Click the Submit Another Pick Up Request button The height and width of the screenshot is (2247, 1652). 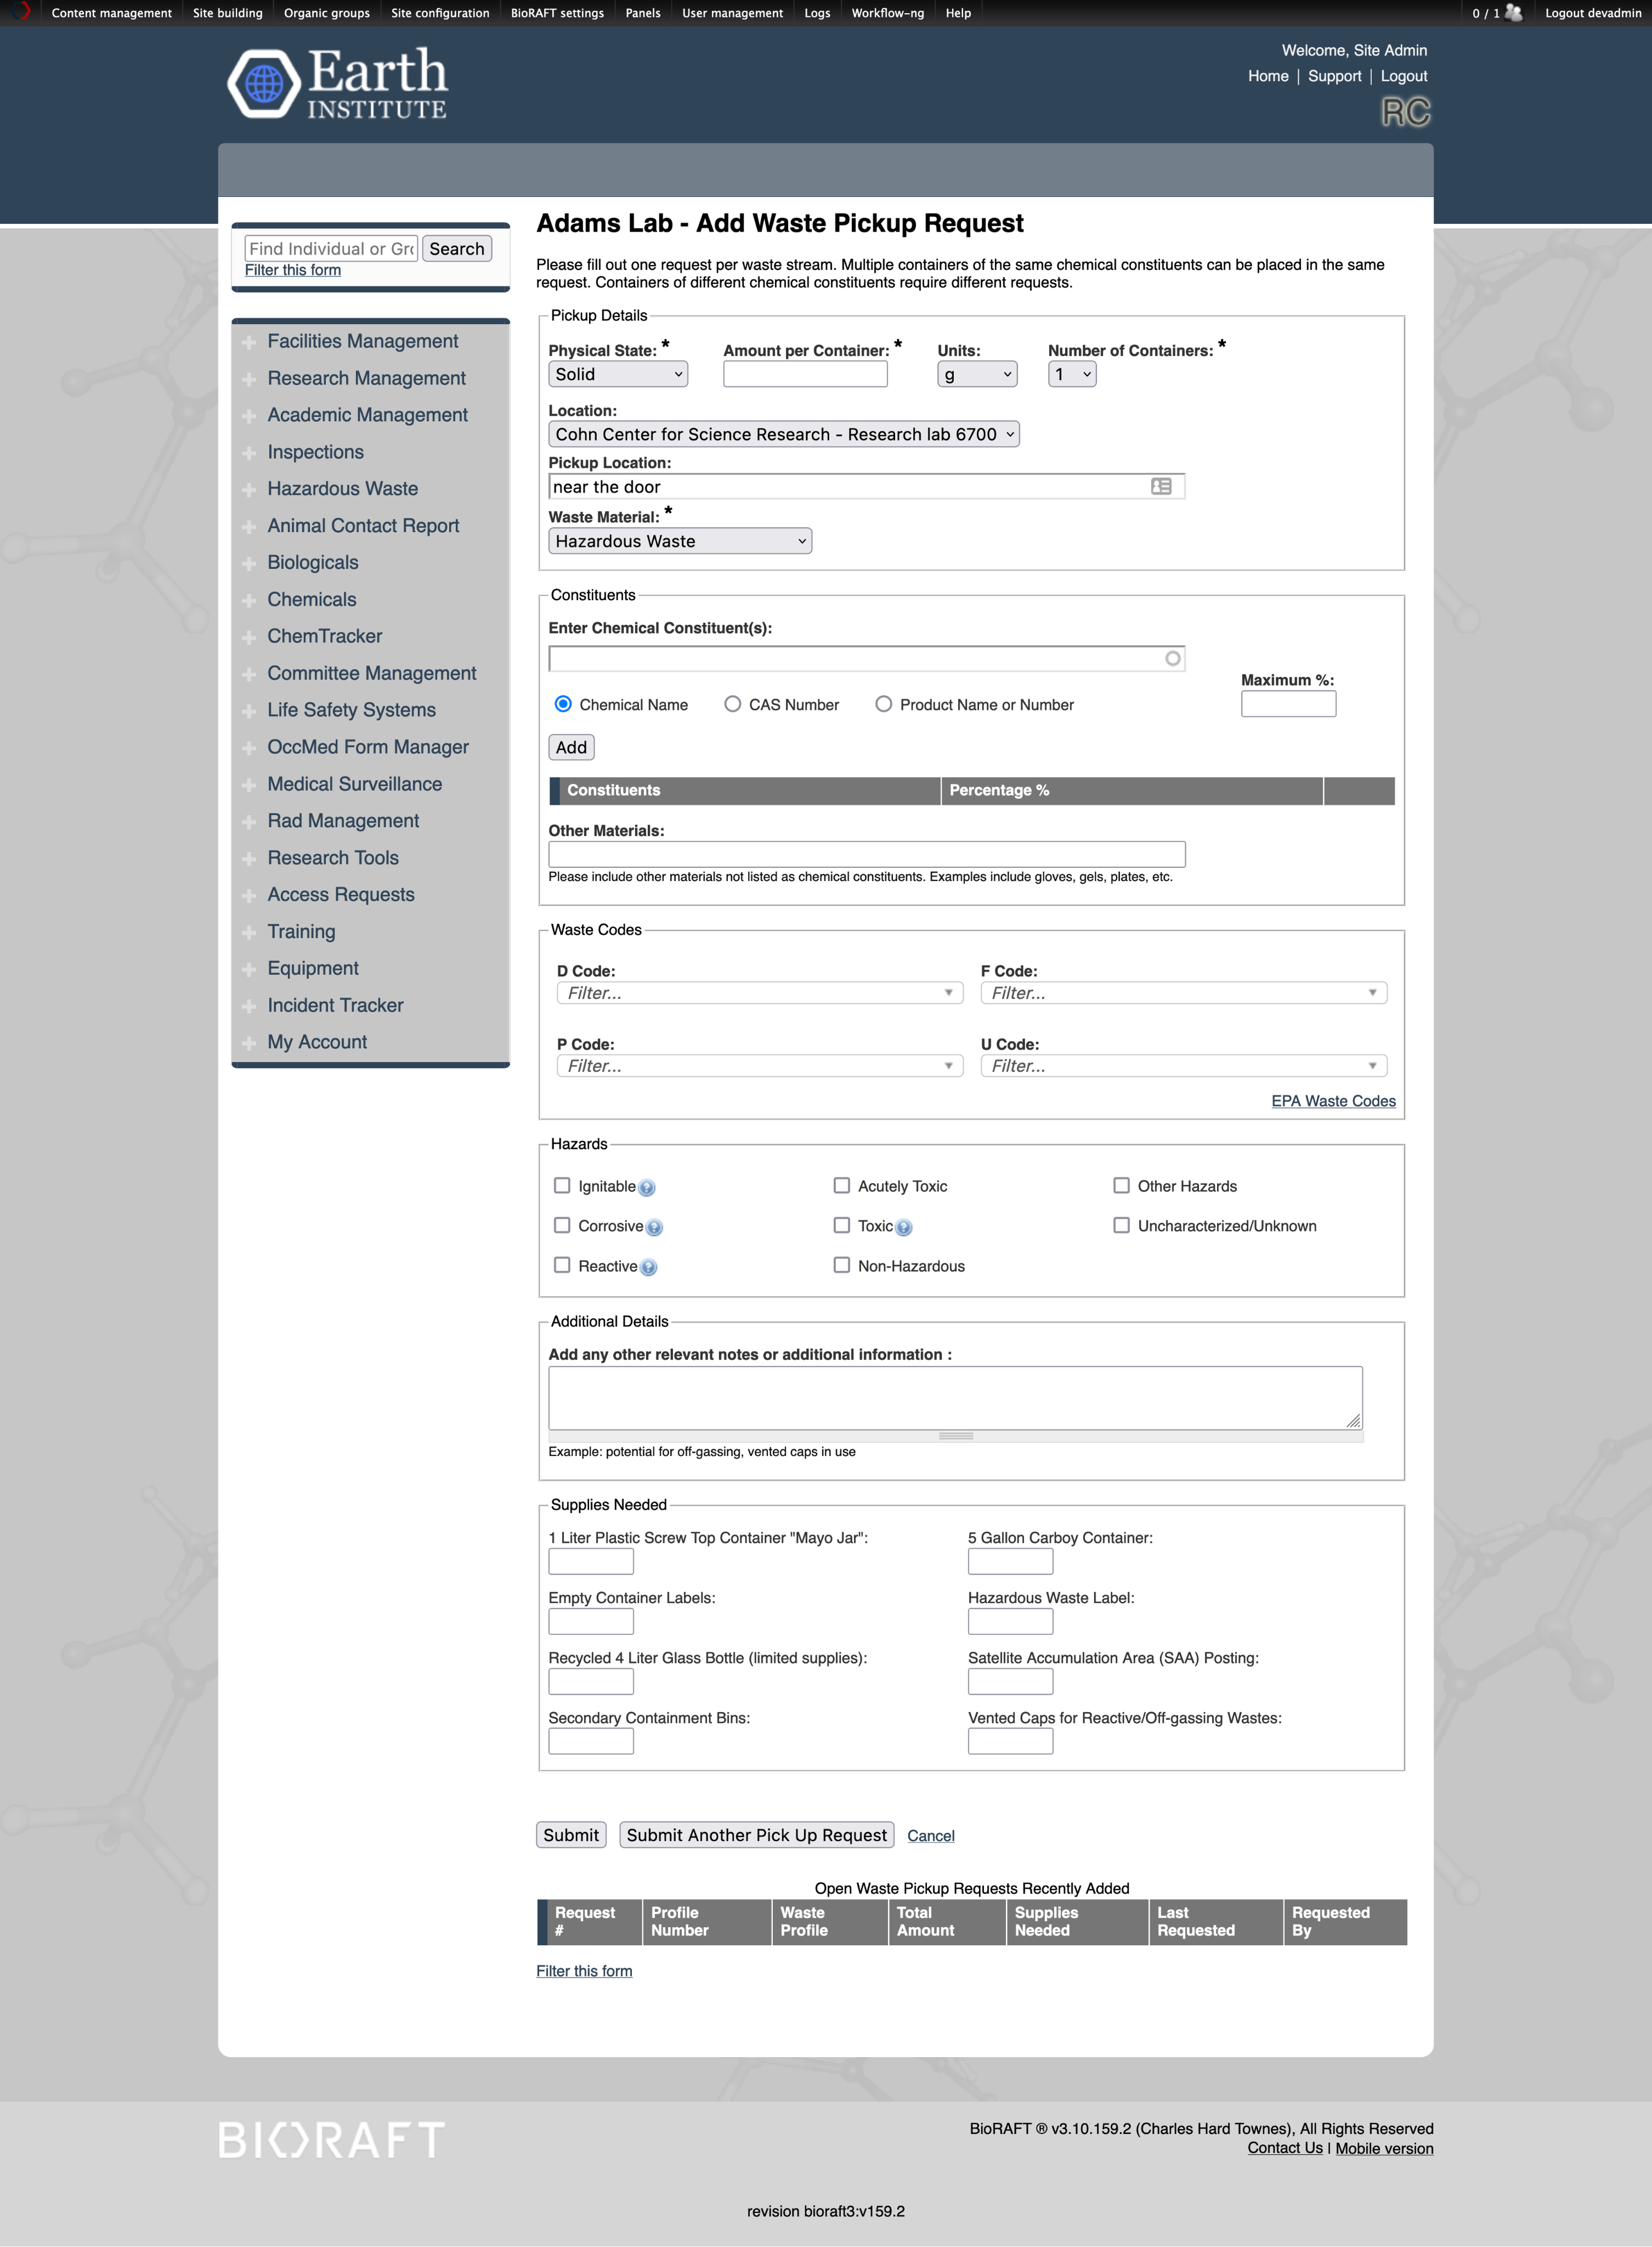pyautogui.click(x=756, y=1834)
